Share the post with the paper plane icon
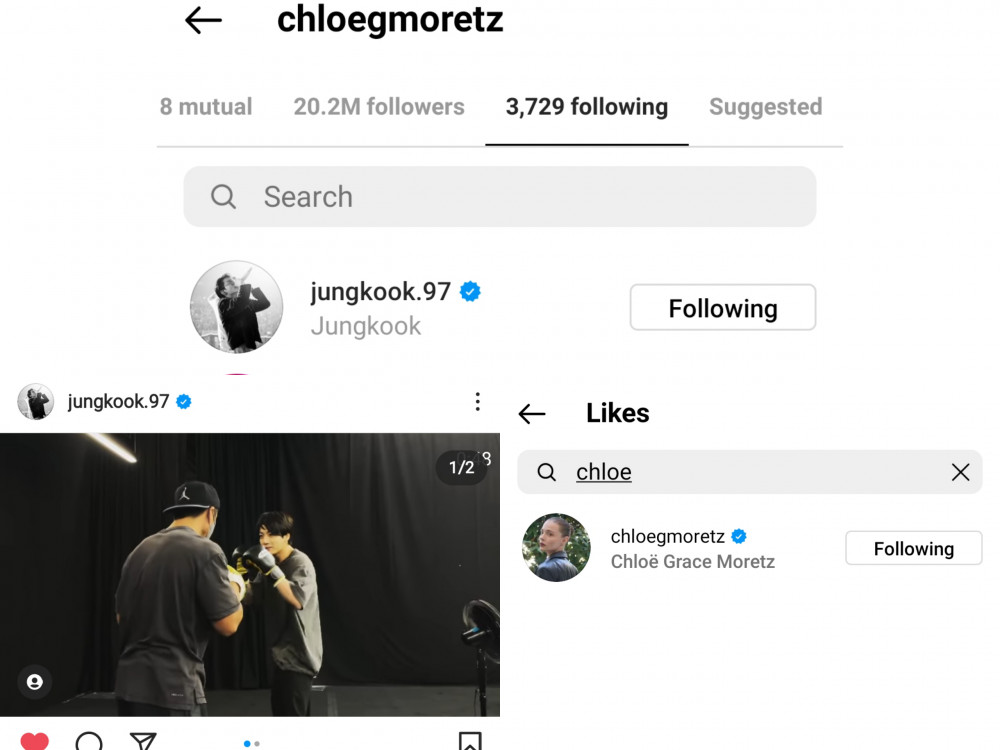The image size is (1000, 750). coord(143,742)
